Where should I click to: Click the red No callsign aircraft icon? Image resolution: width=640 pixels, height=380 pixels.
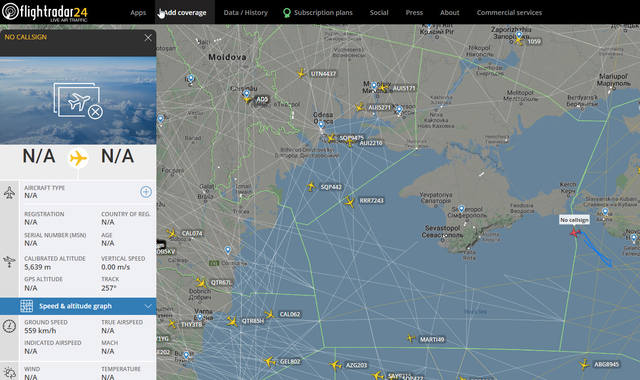pos(575,233)
